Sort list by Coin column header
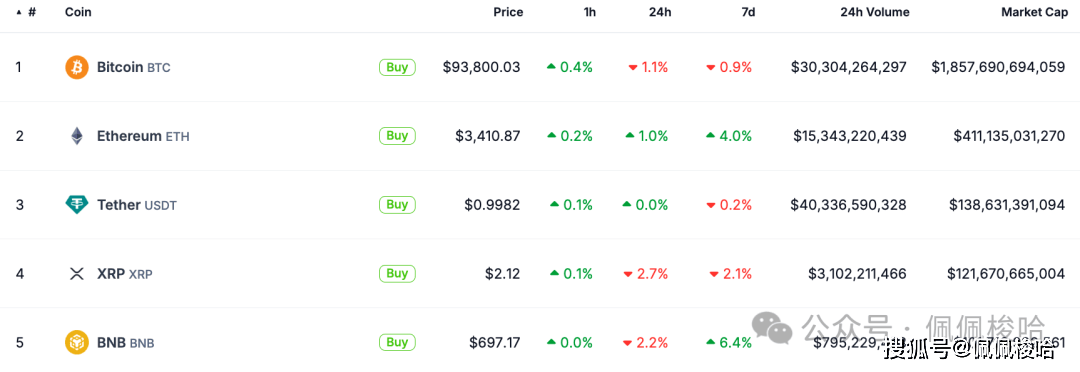Viewport: 1080px width, 372px height. pos(78,12)
